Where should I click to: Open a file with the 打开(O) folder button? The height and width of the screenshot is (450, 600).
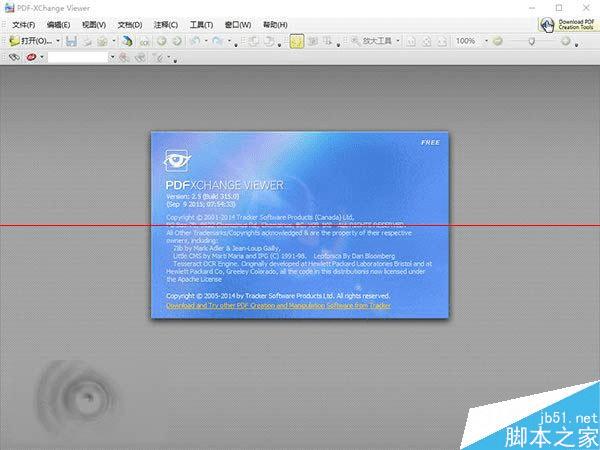coord(30,41)
